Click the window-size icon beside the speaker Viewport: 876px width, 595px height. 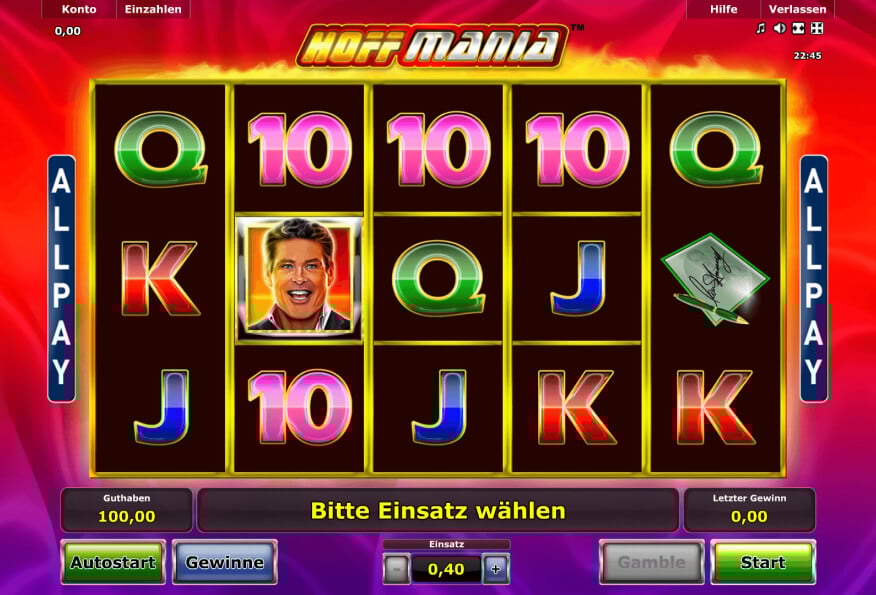coord(798,28)
